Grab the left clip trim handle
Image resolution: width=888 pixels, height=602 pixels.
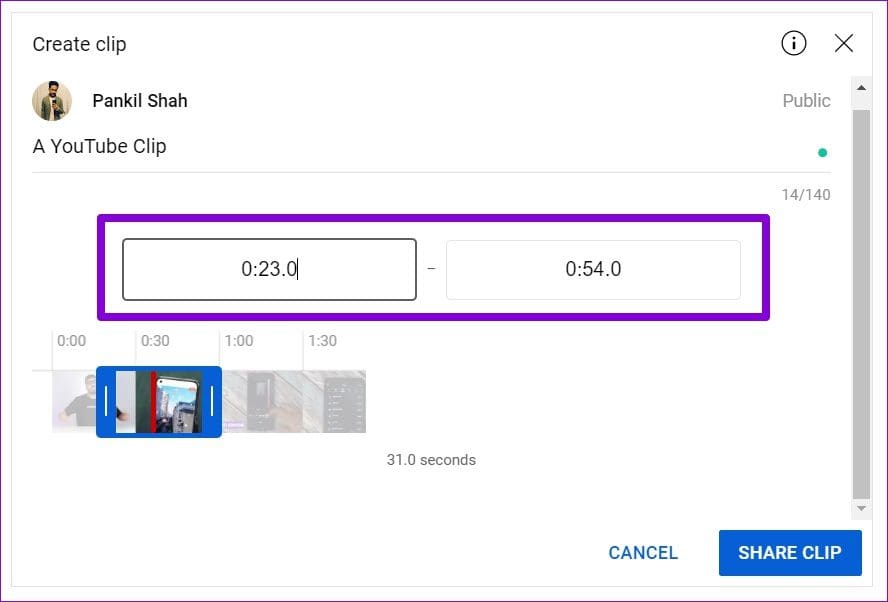pyautogui.click(x=106, y=401)
